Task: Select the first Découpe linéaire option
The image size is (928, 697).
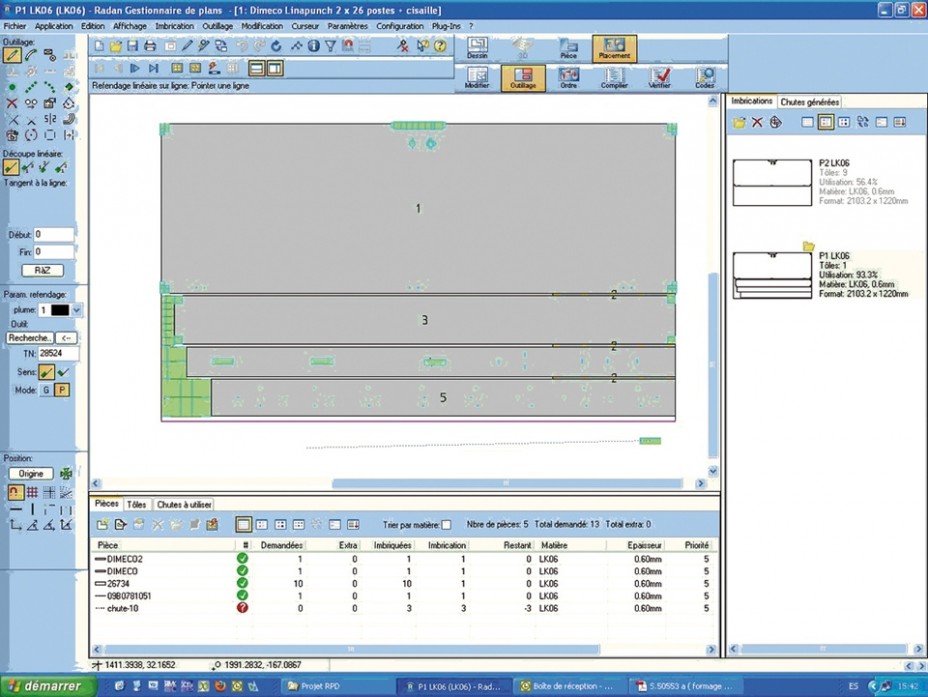Action: pos(11,167)
